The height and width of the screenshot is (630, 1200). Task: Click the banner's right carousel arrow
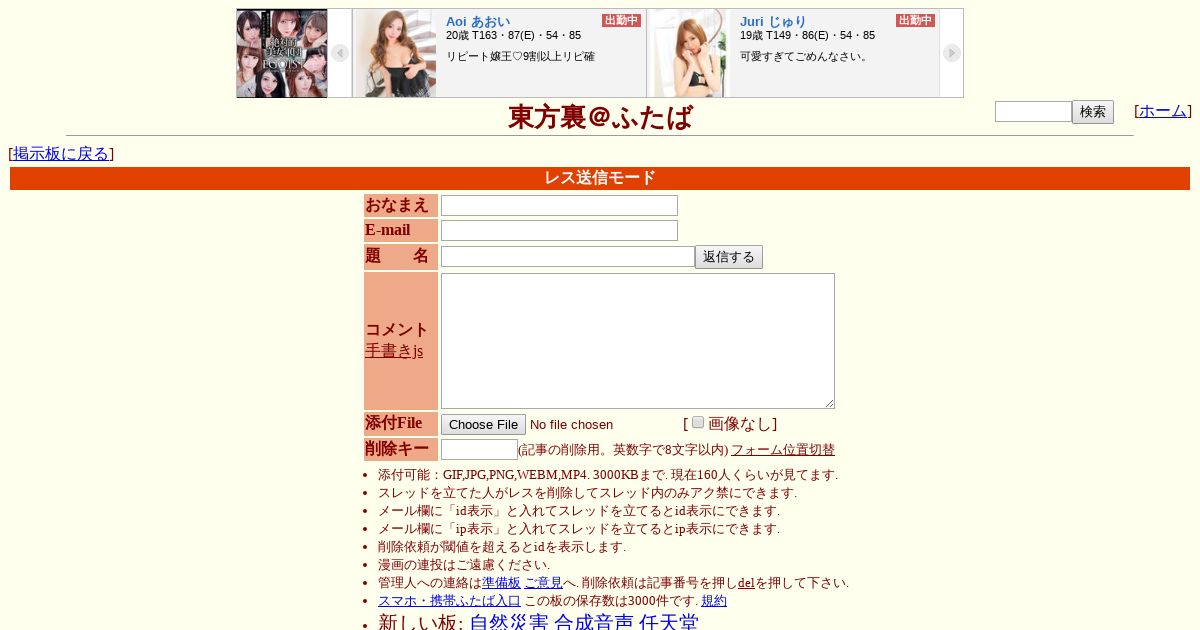952,53
